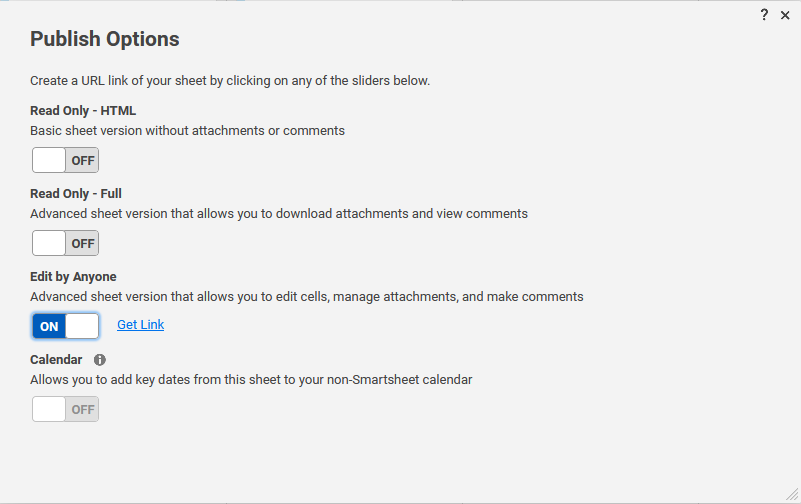
Task: Click the 'edit cells, manage attachments' description
Action: pos(307,297)
